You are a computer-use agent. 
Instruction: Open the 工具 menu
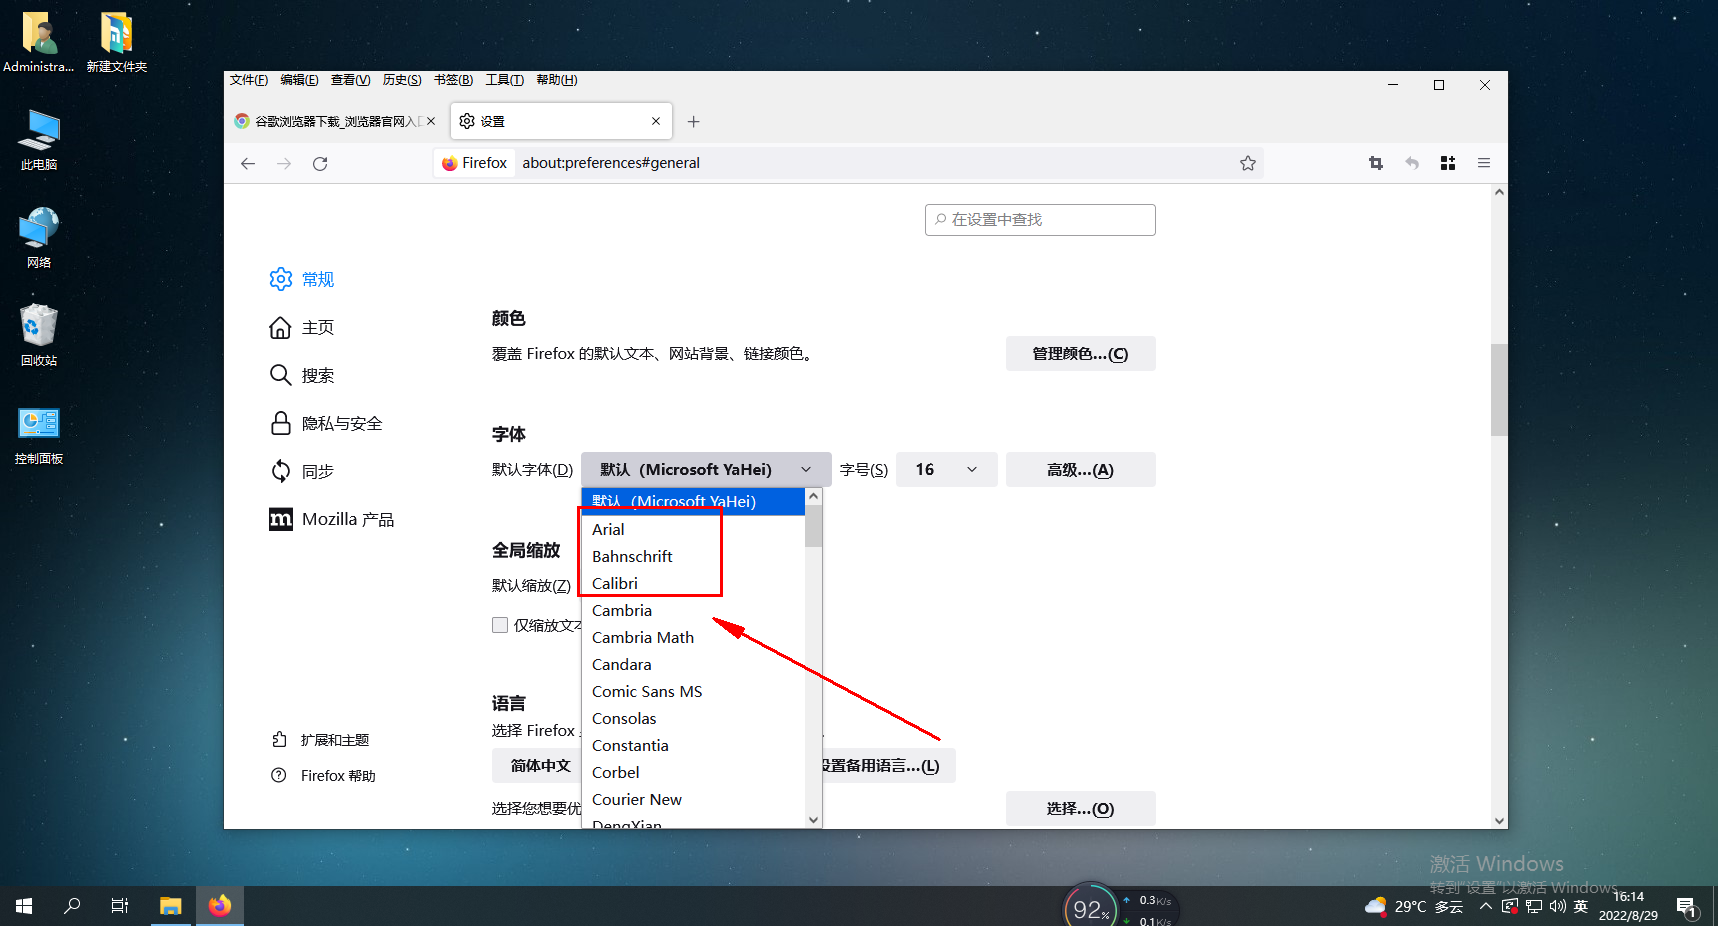(x=504, y=80)
